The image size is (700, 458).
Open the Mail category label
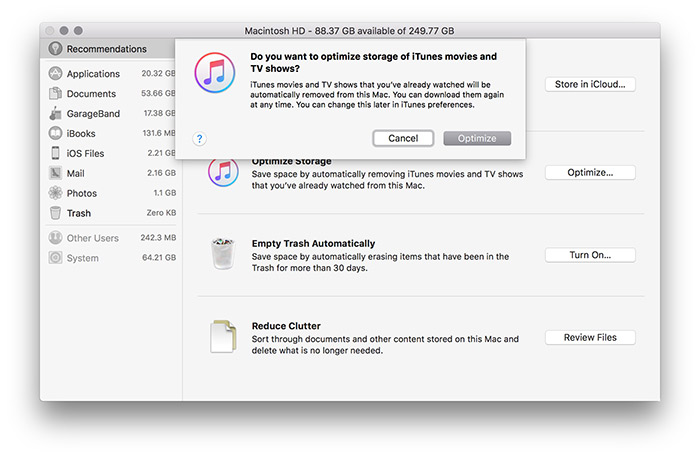(x=75, y=173)
